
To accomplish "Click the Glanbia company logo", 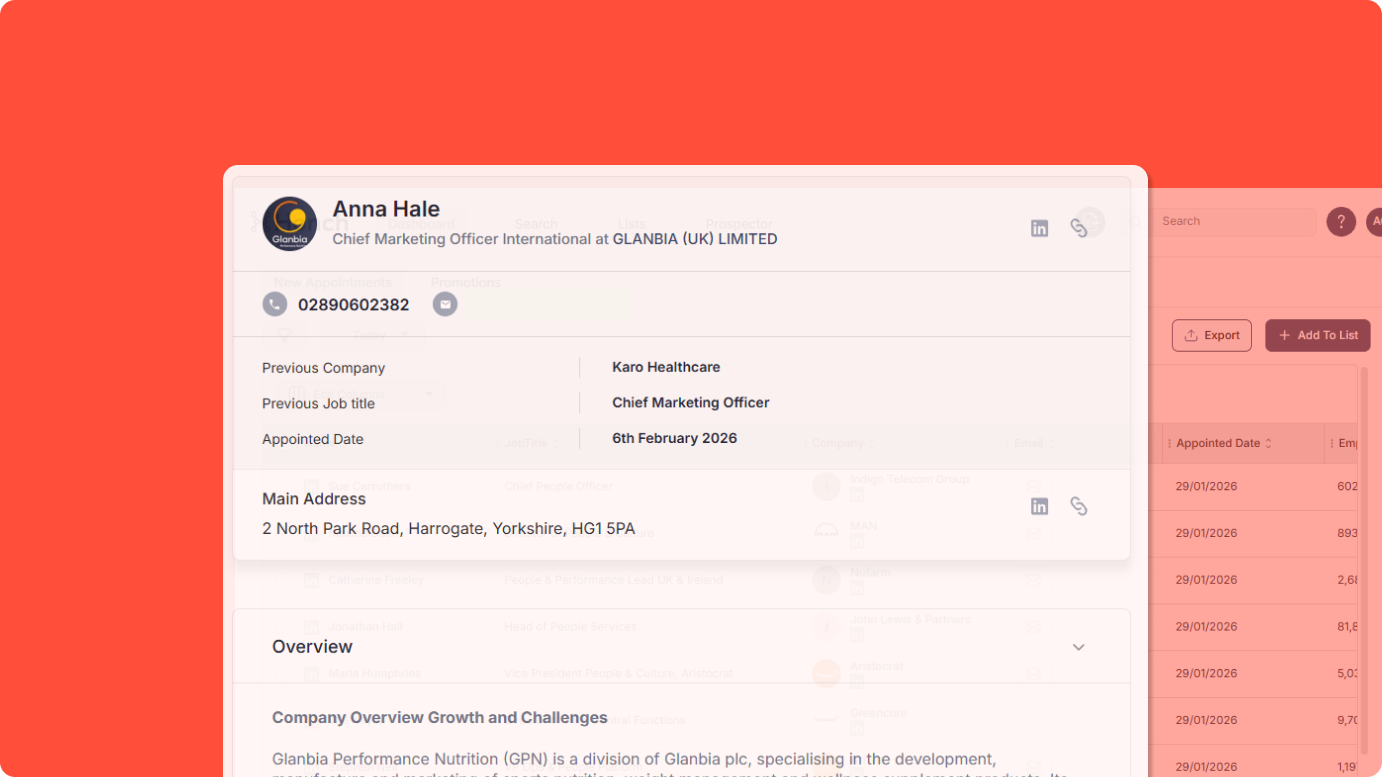I will point(290,224).
